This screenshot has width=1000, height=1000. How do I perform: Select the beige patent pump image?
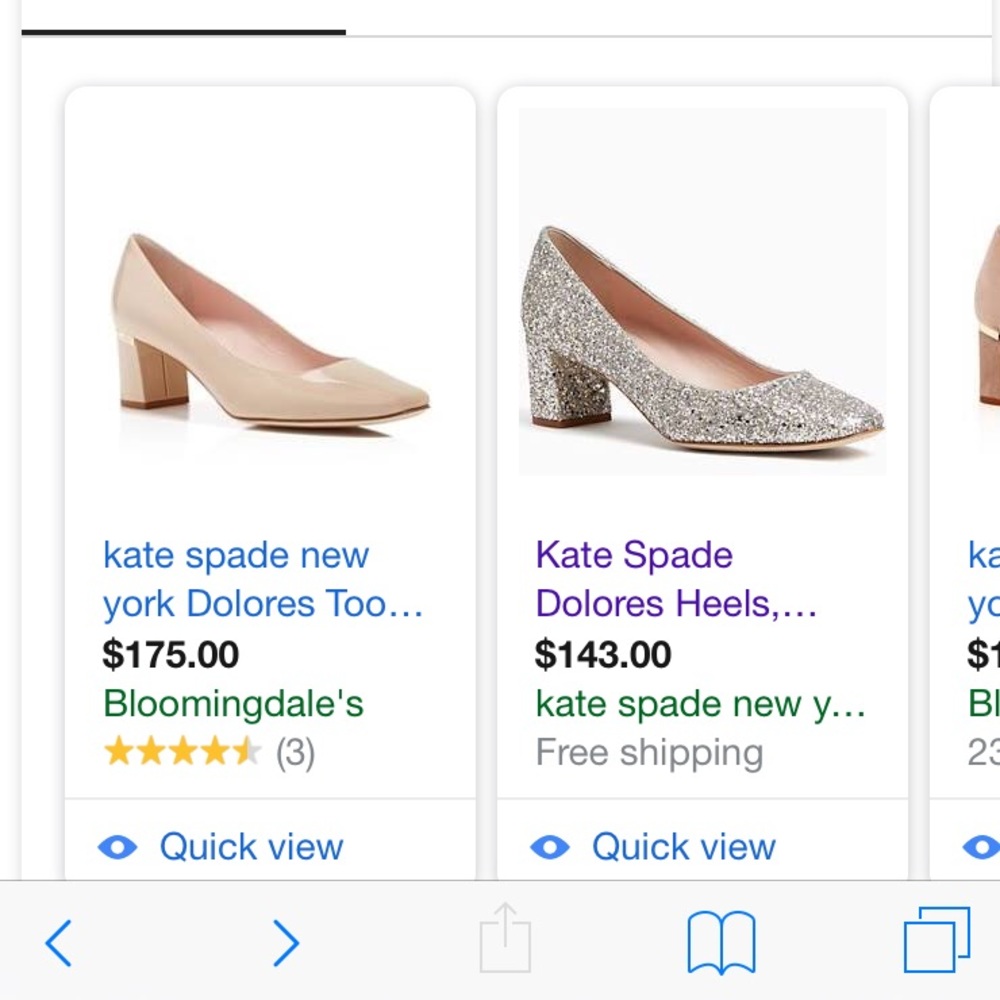point(270,333)
